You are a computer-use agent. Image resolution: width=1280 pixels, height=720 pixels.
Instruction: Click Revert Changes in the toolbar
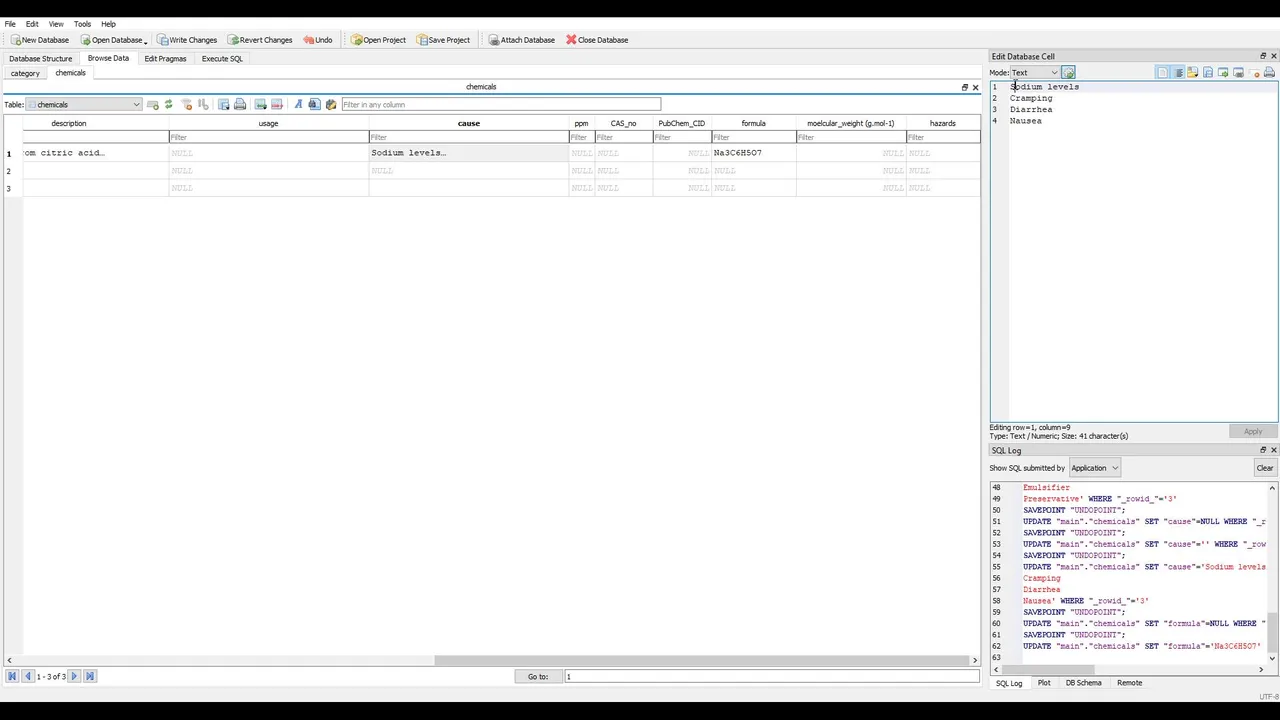(260, 40)
